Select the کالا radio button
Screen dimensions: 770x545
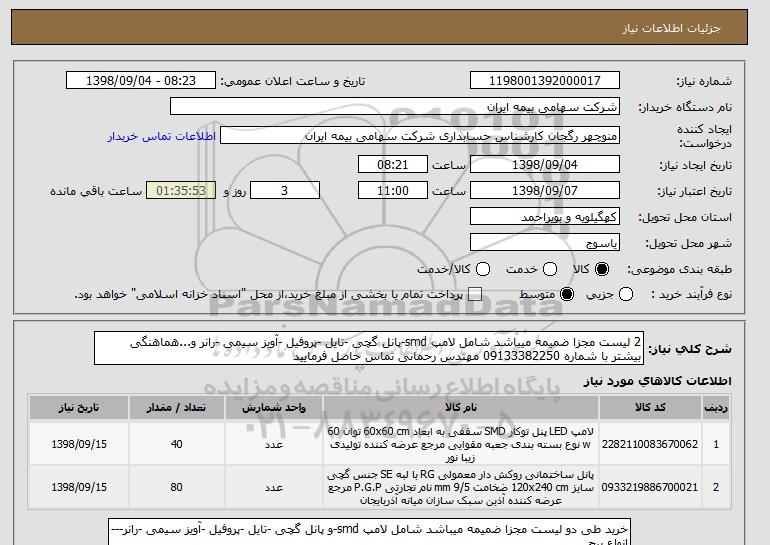602,269
